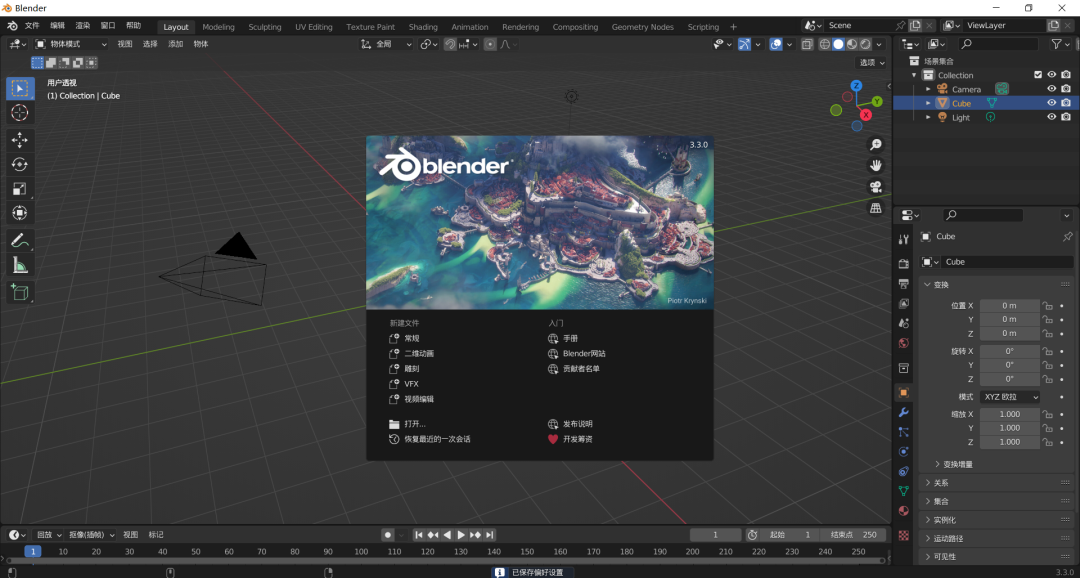This screenshot has height=578, width=1080.
Task: Select the Measure tool
Action: pos(20,264)
